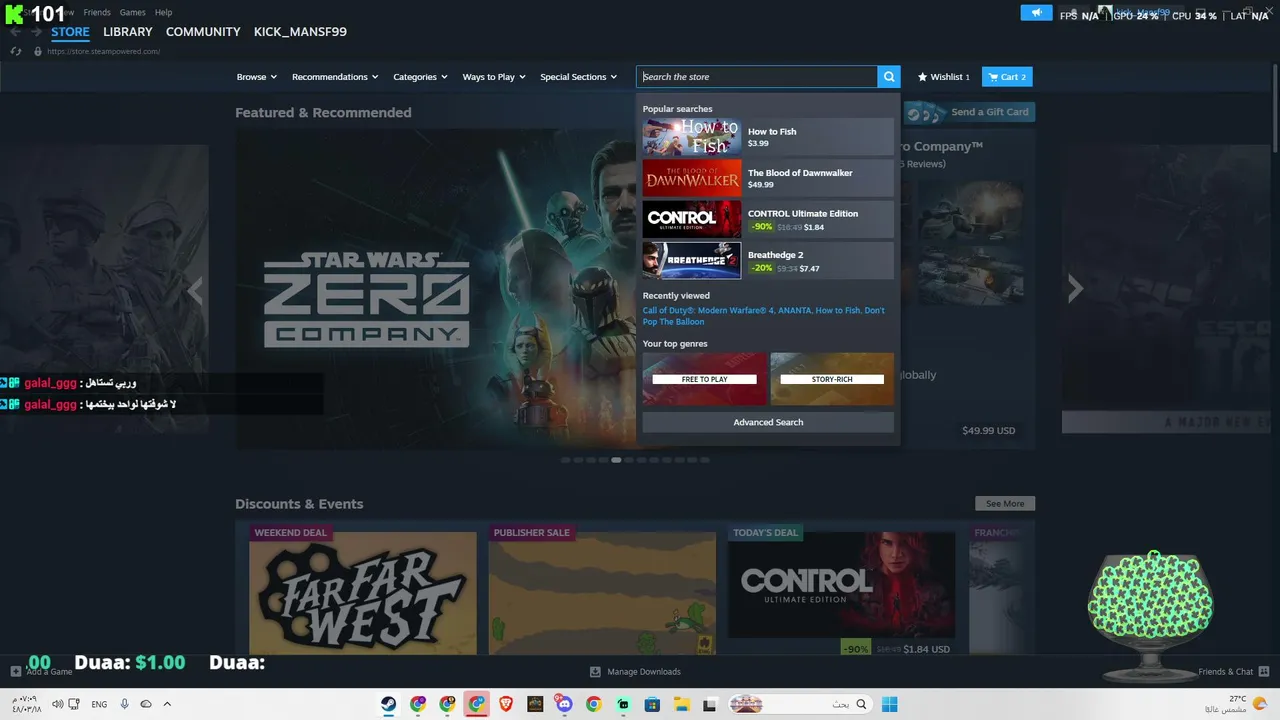Focus the Search the store field
Screen dimensions: 1280x720
pos(757,77)
